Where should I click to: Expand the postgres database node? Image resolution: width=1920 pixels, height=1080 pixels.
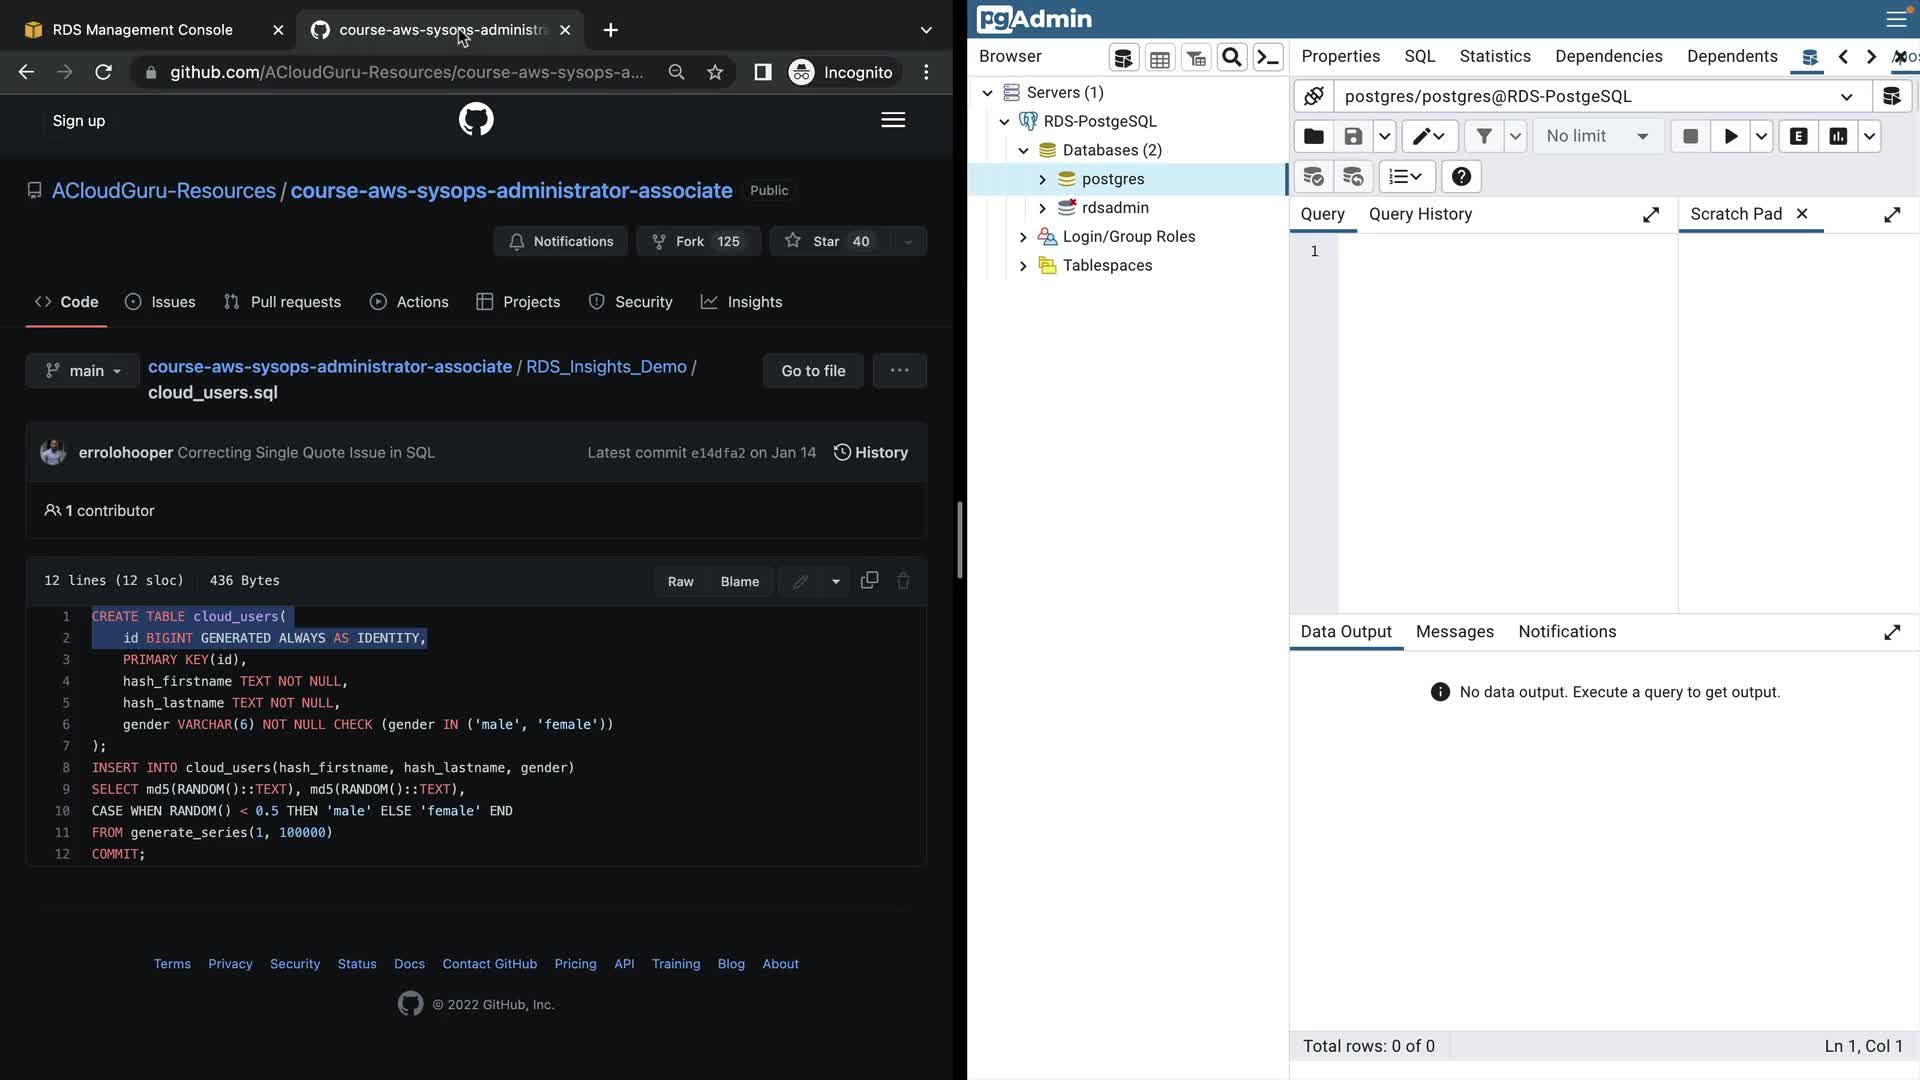click(x=1042, y=179)
